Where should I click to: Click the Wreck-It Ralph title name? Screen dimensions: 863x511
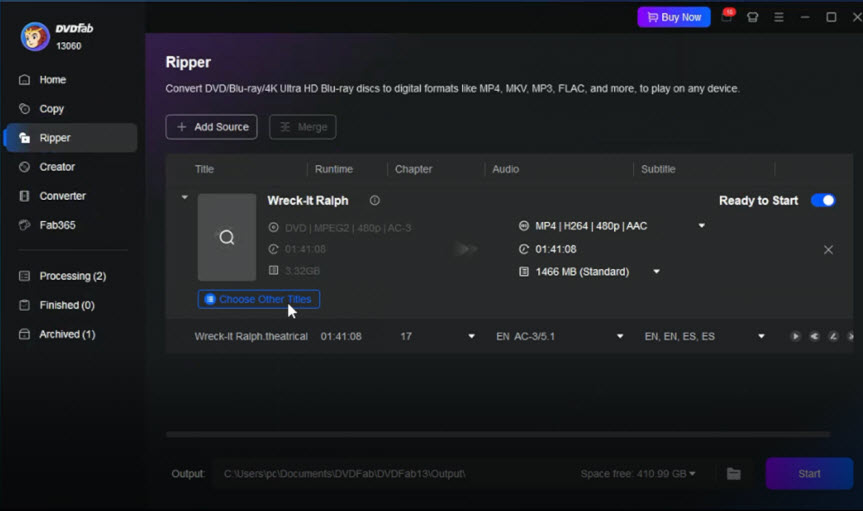click(x=308, y=200)
